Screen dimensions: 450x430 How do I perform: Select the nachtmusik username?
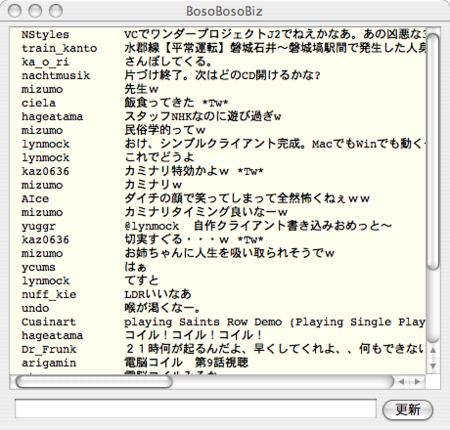point(56,76)
